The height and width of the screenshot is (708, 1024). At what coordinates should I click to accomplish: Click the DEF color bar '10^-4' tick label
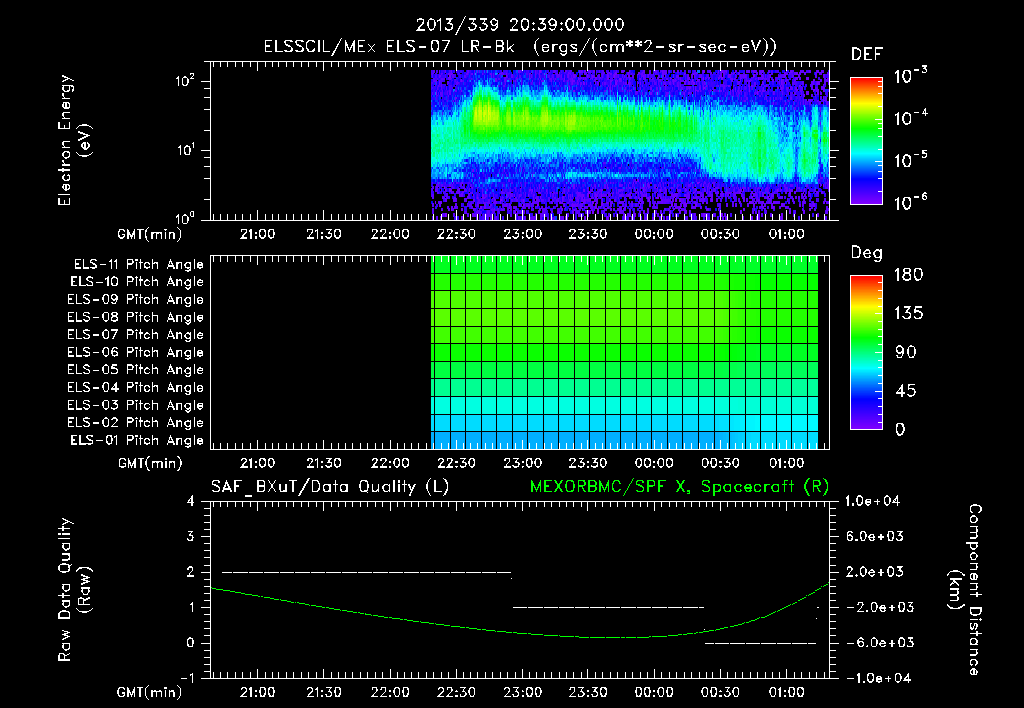point(910,118)
